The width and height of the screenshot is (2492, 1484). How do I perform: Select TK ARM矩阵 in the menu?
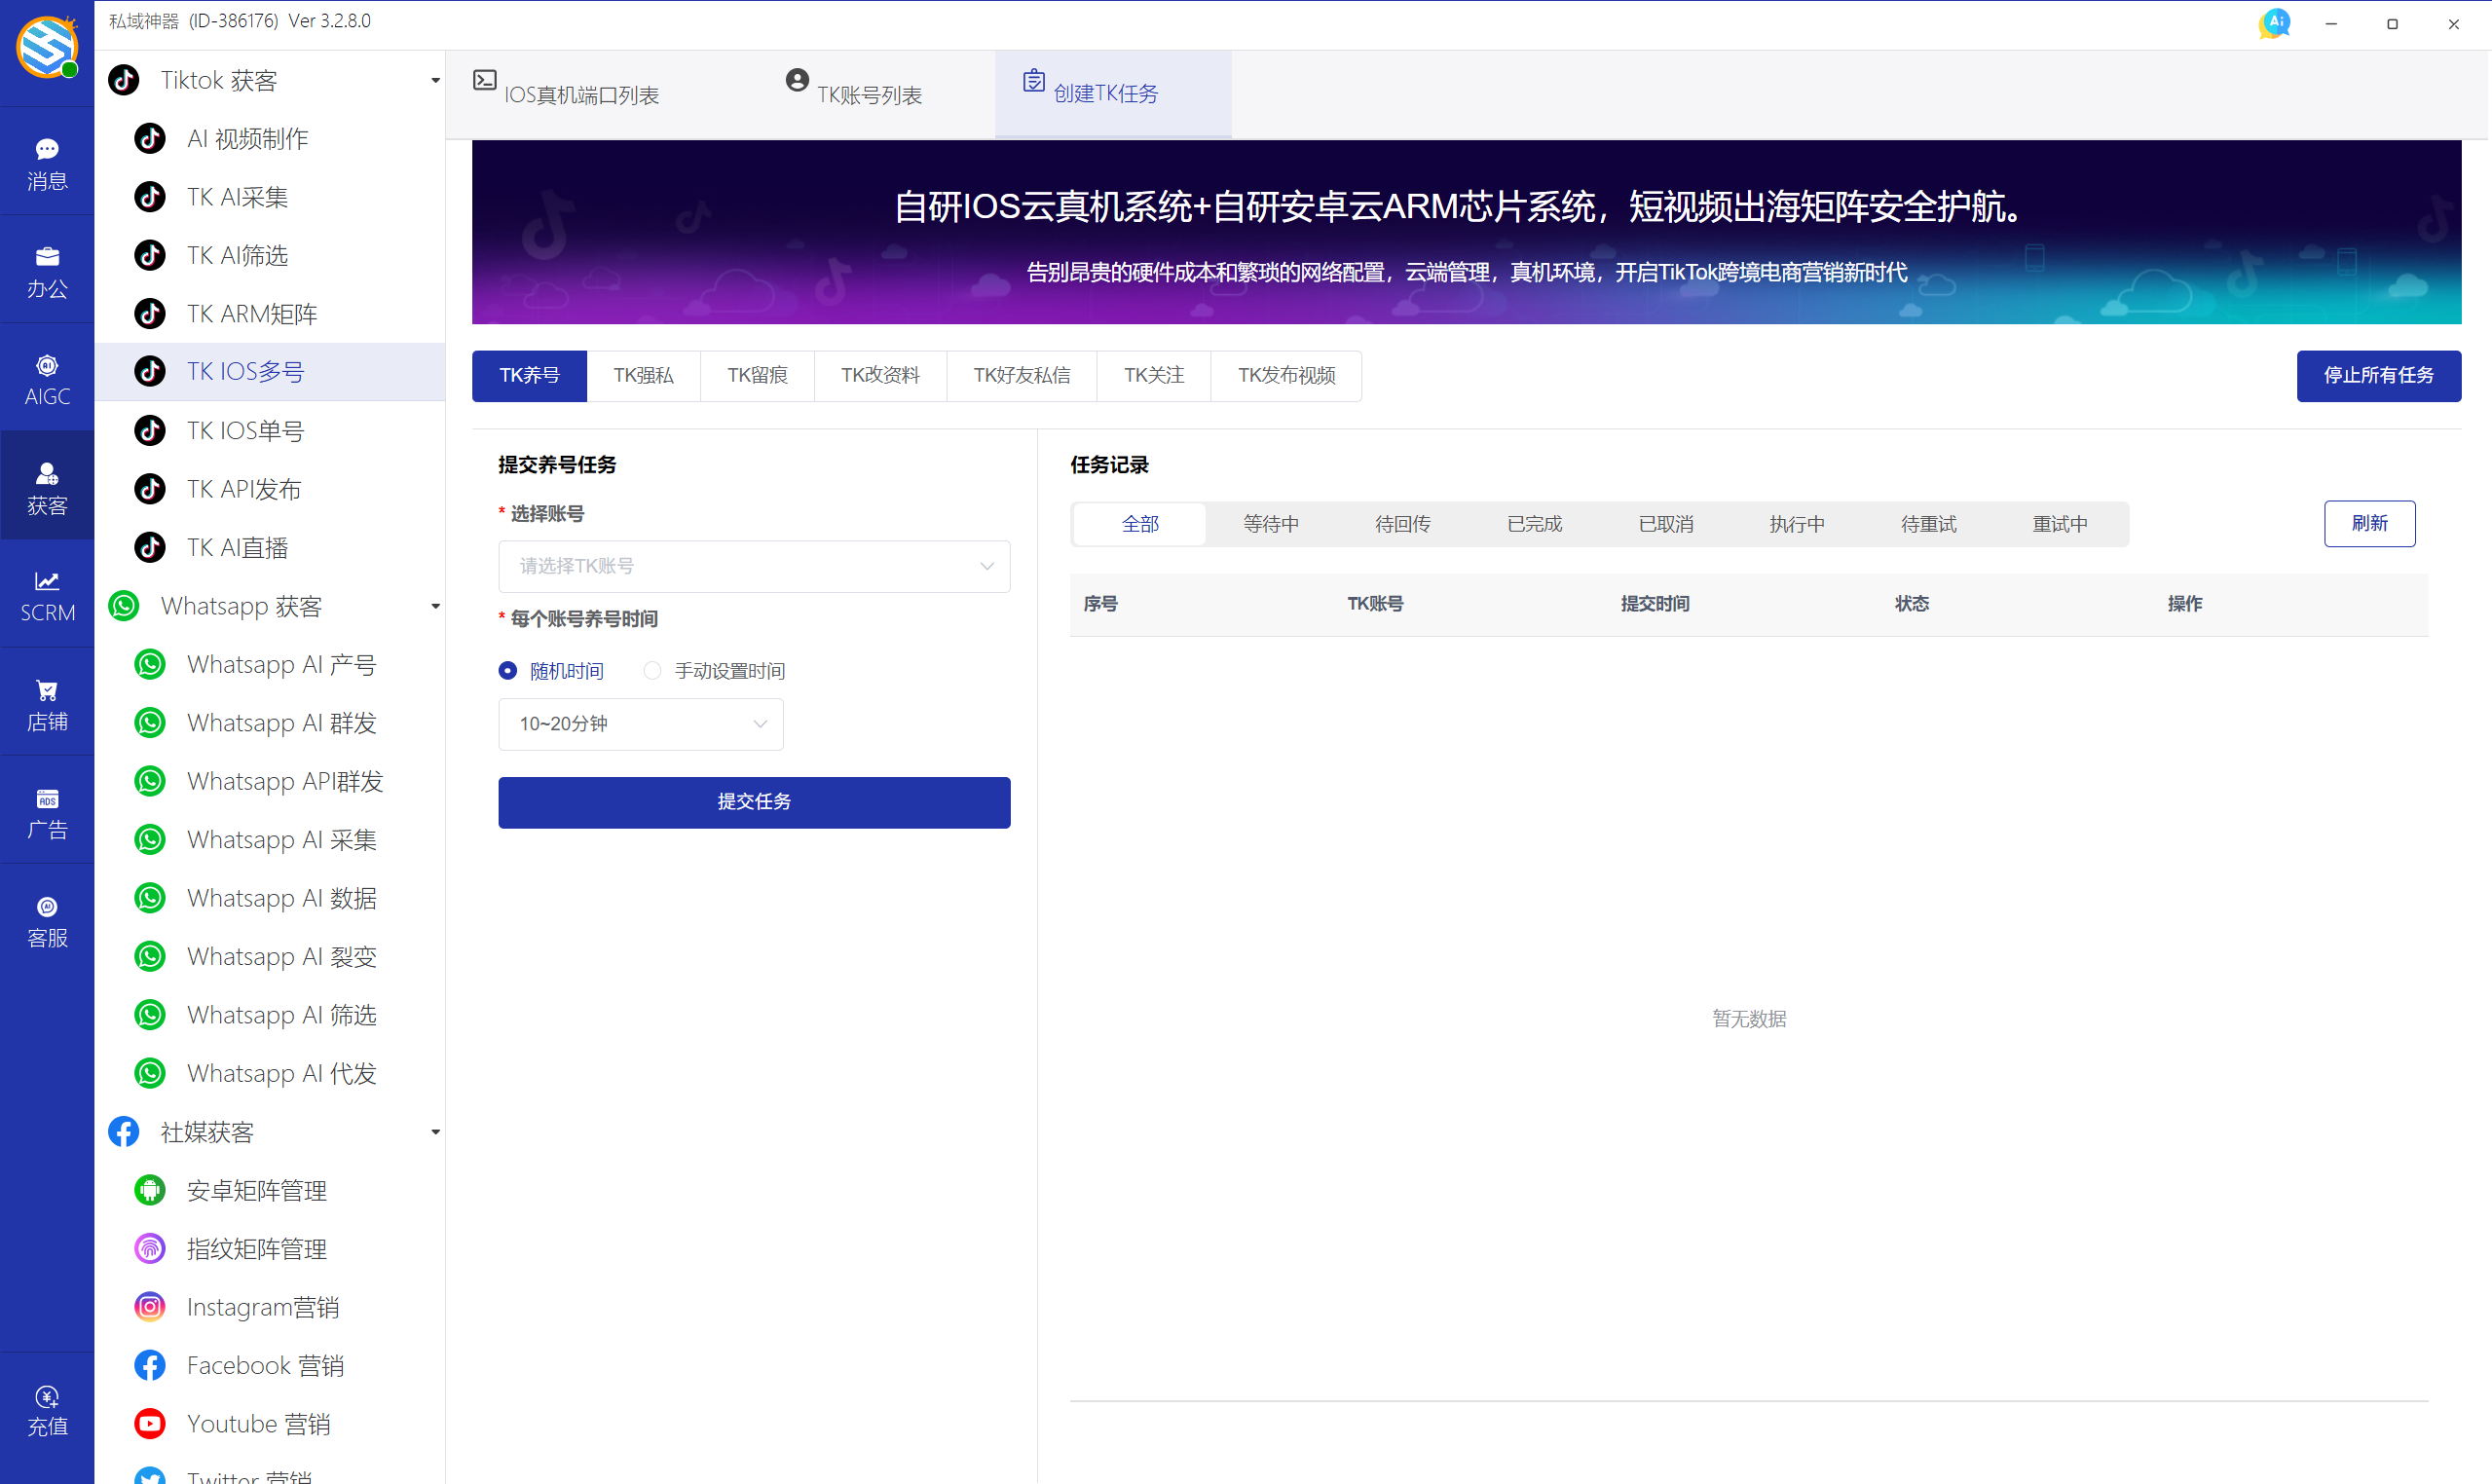pos(251,313)
